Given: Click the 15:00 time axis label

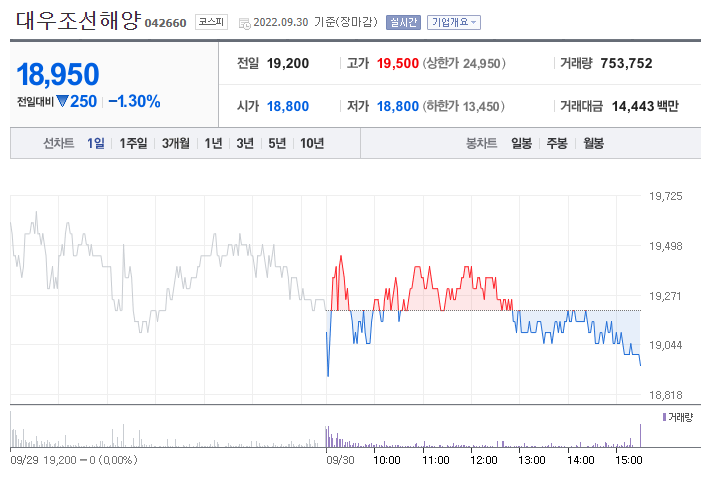Looking at the screenshot, I should (x=629, y=460).
